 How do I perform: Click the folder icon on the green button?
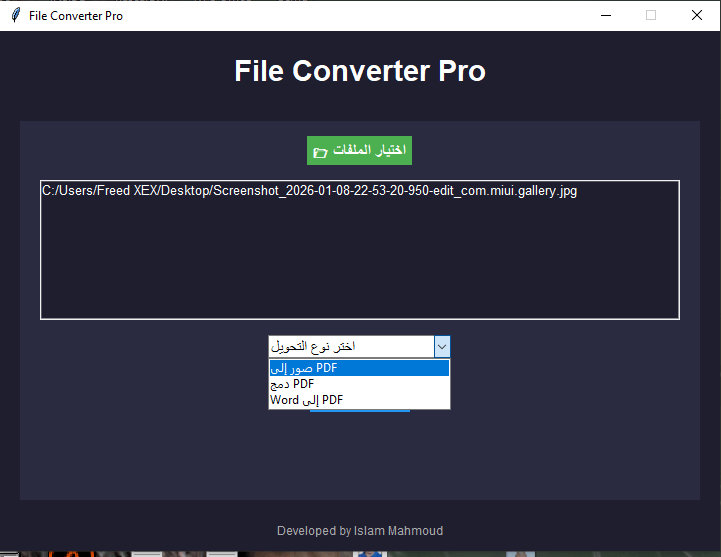[x=320, y=151]
